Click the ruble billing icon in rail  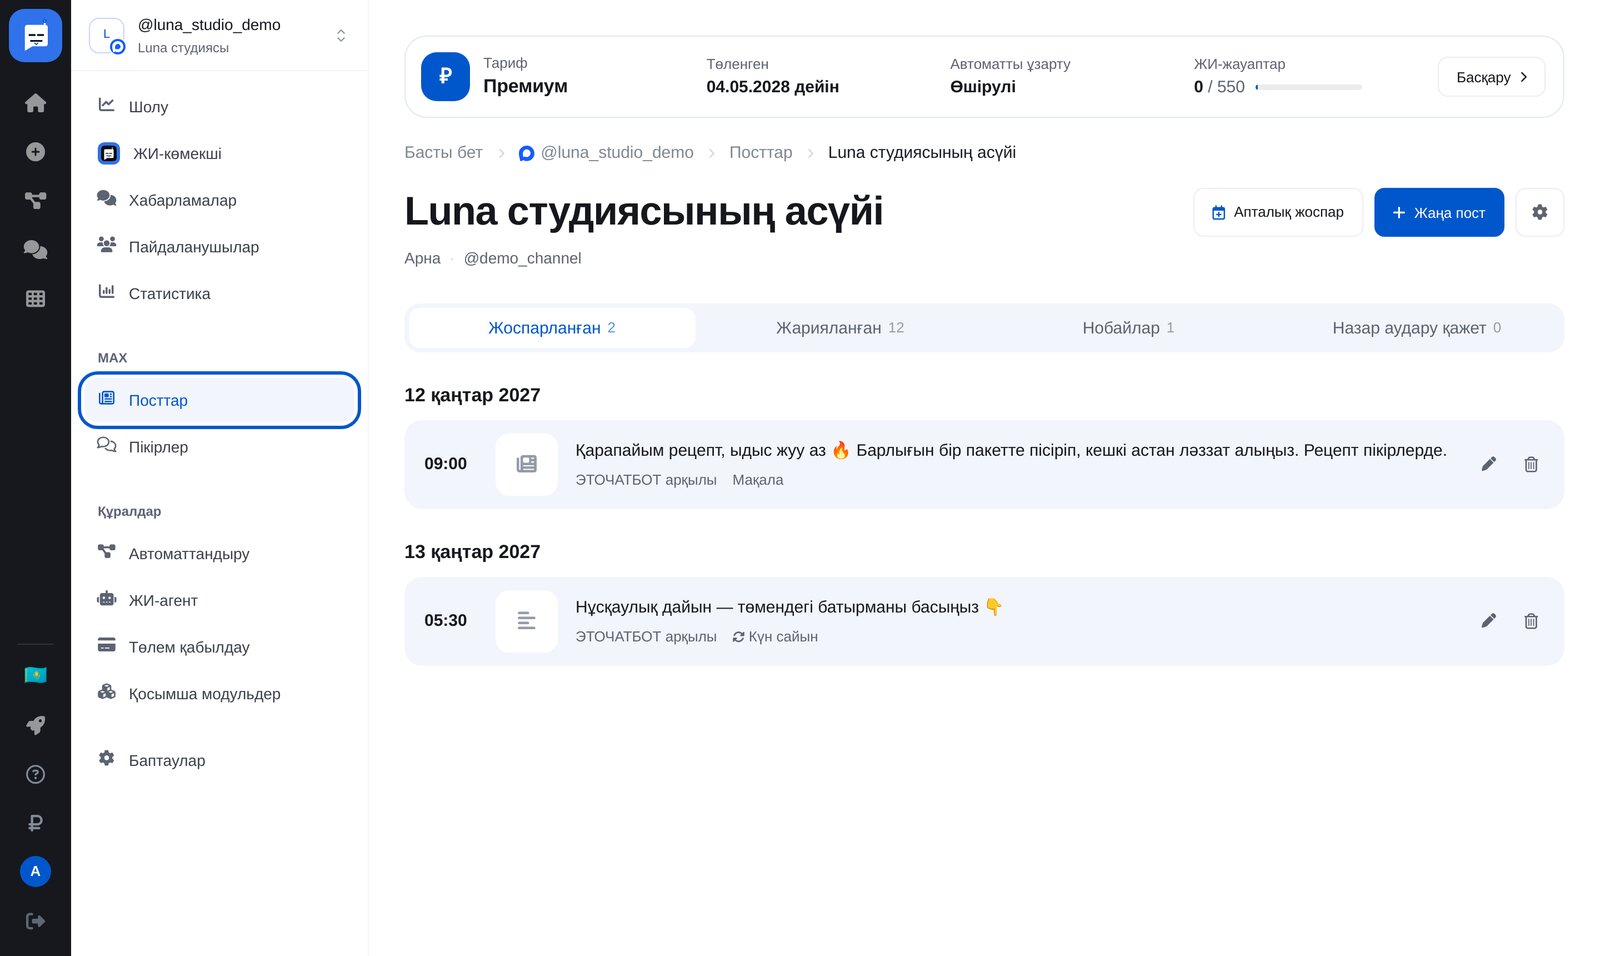(35, 823)
